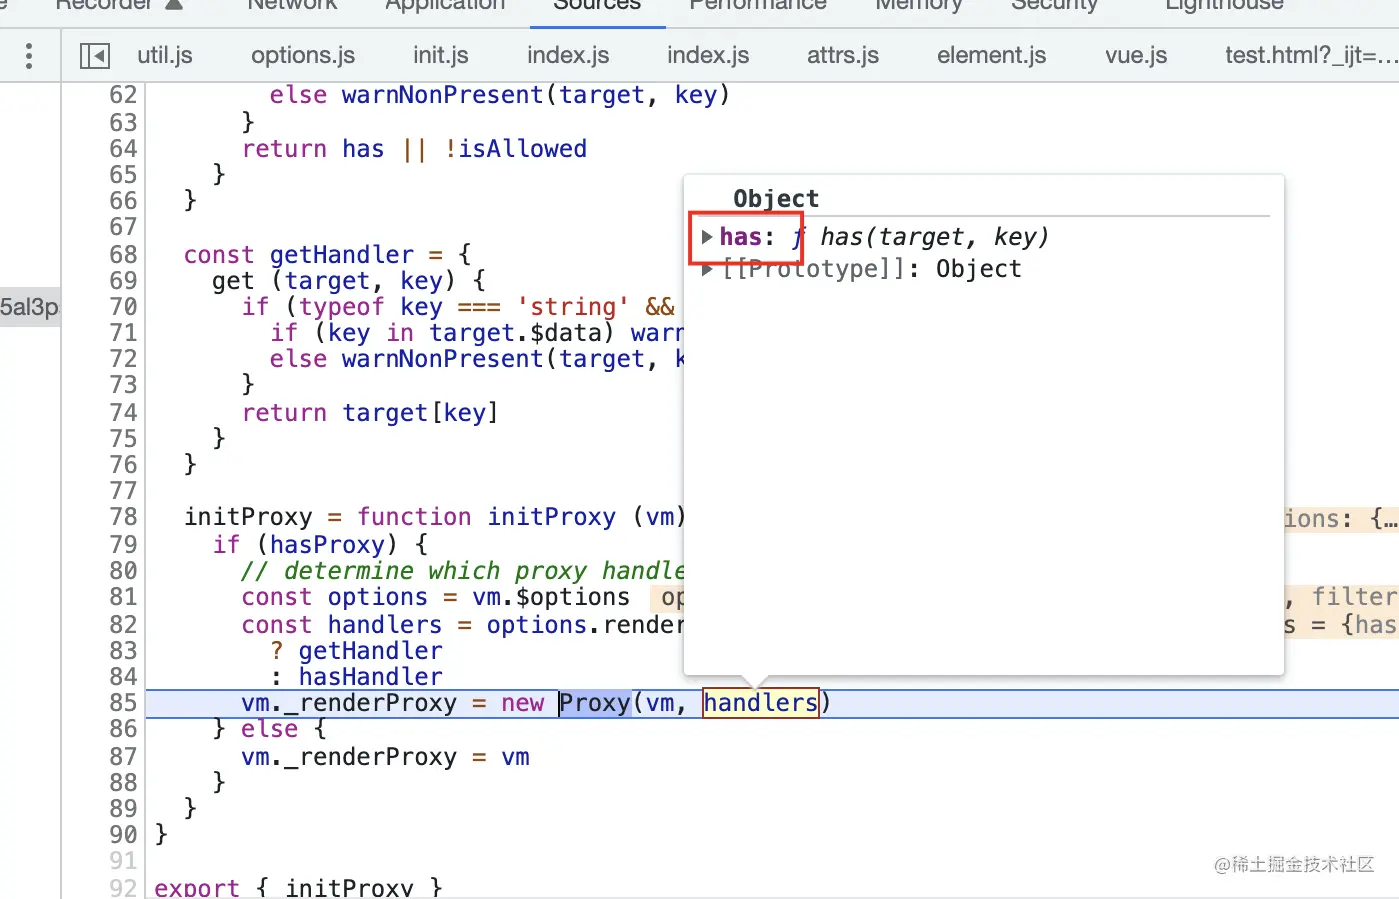Open the index.js tab beside attrs.js
Viewport: 1399px width, 899px height.
(708, 55)
